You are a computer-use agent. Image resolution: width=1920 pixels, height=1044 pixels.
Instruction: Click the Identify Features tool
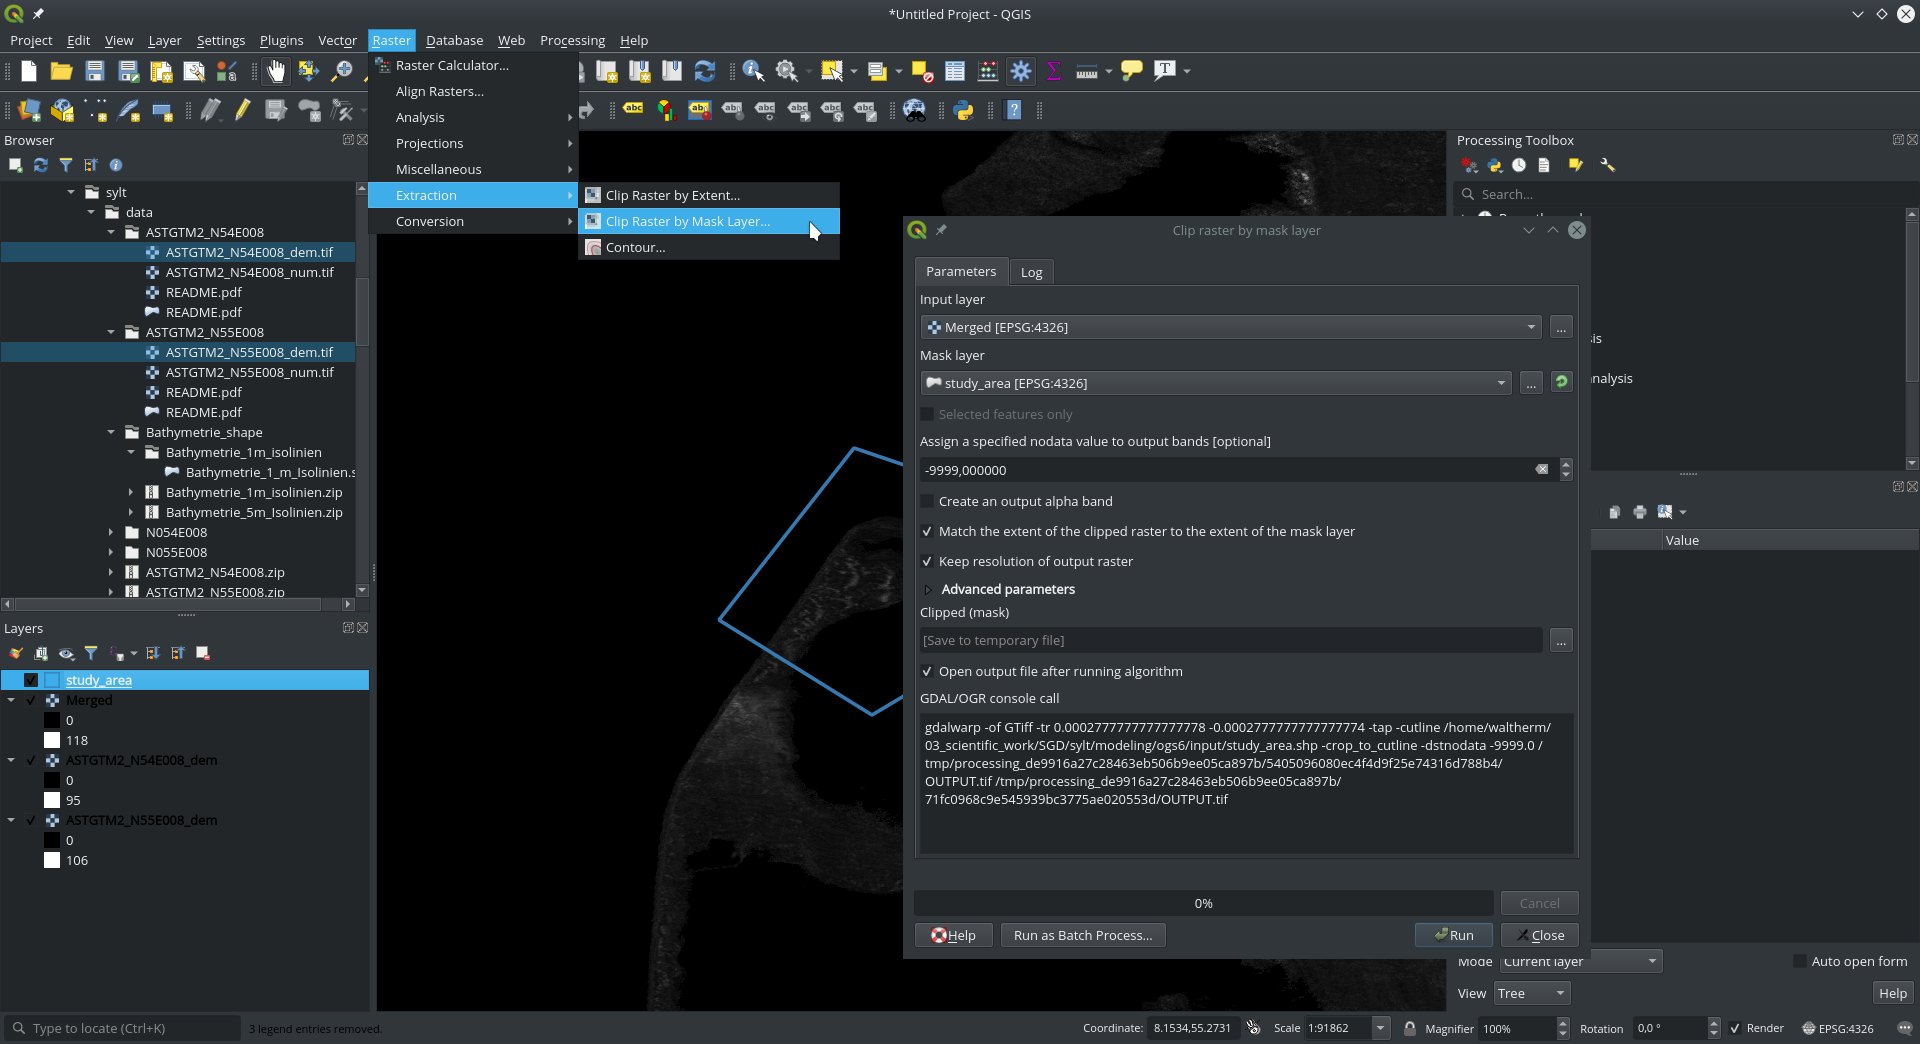(753, 71)
